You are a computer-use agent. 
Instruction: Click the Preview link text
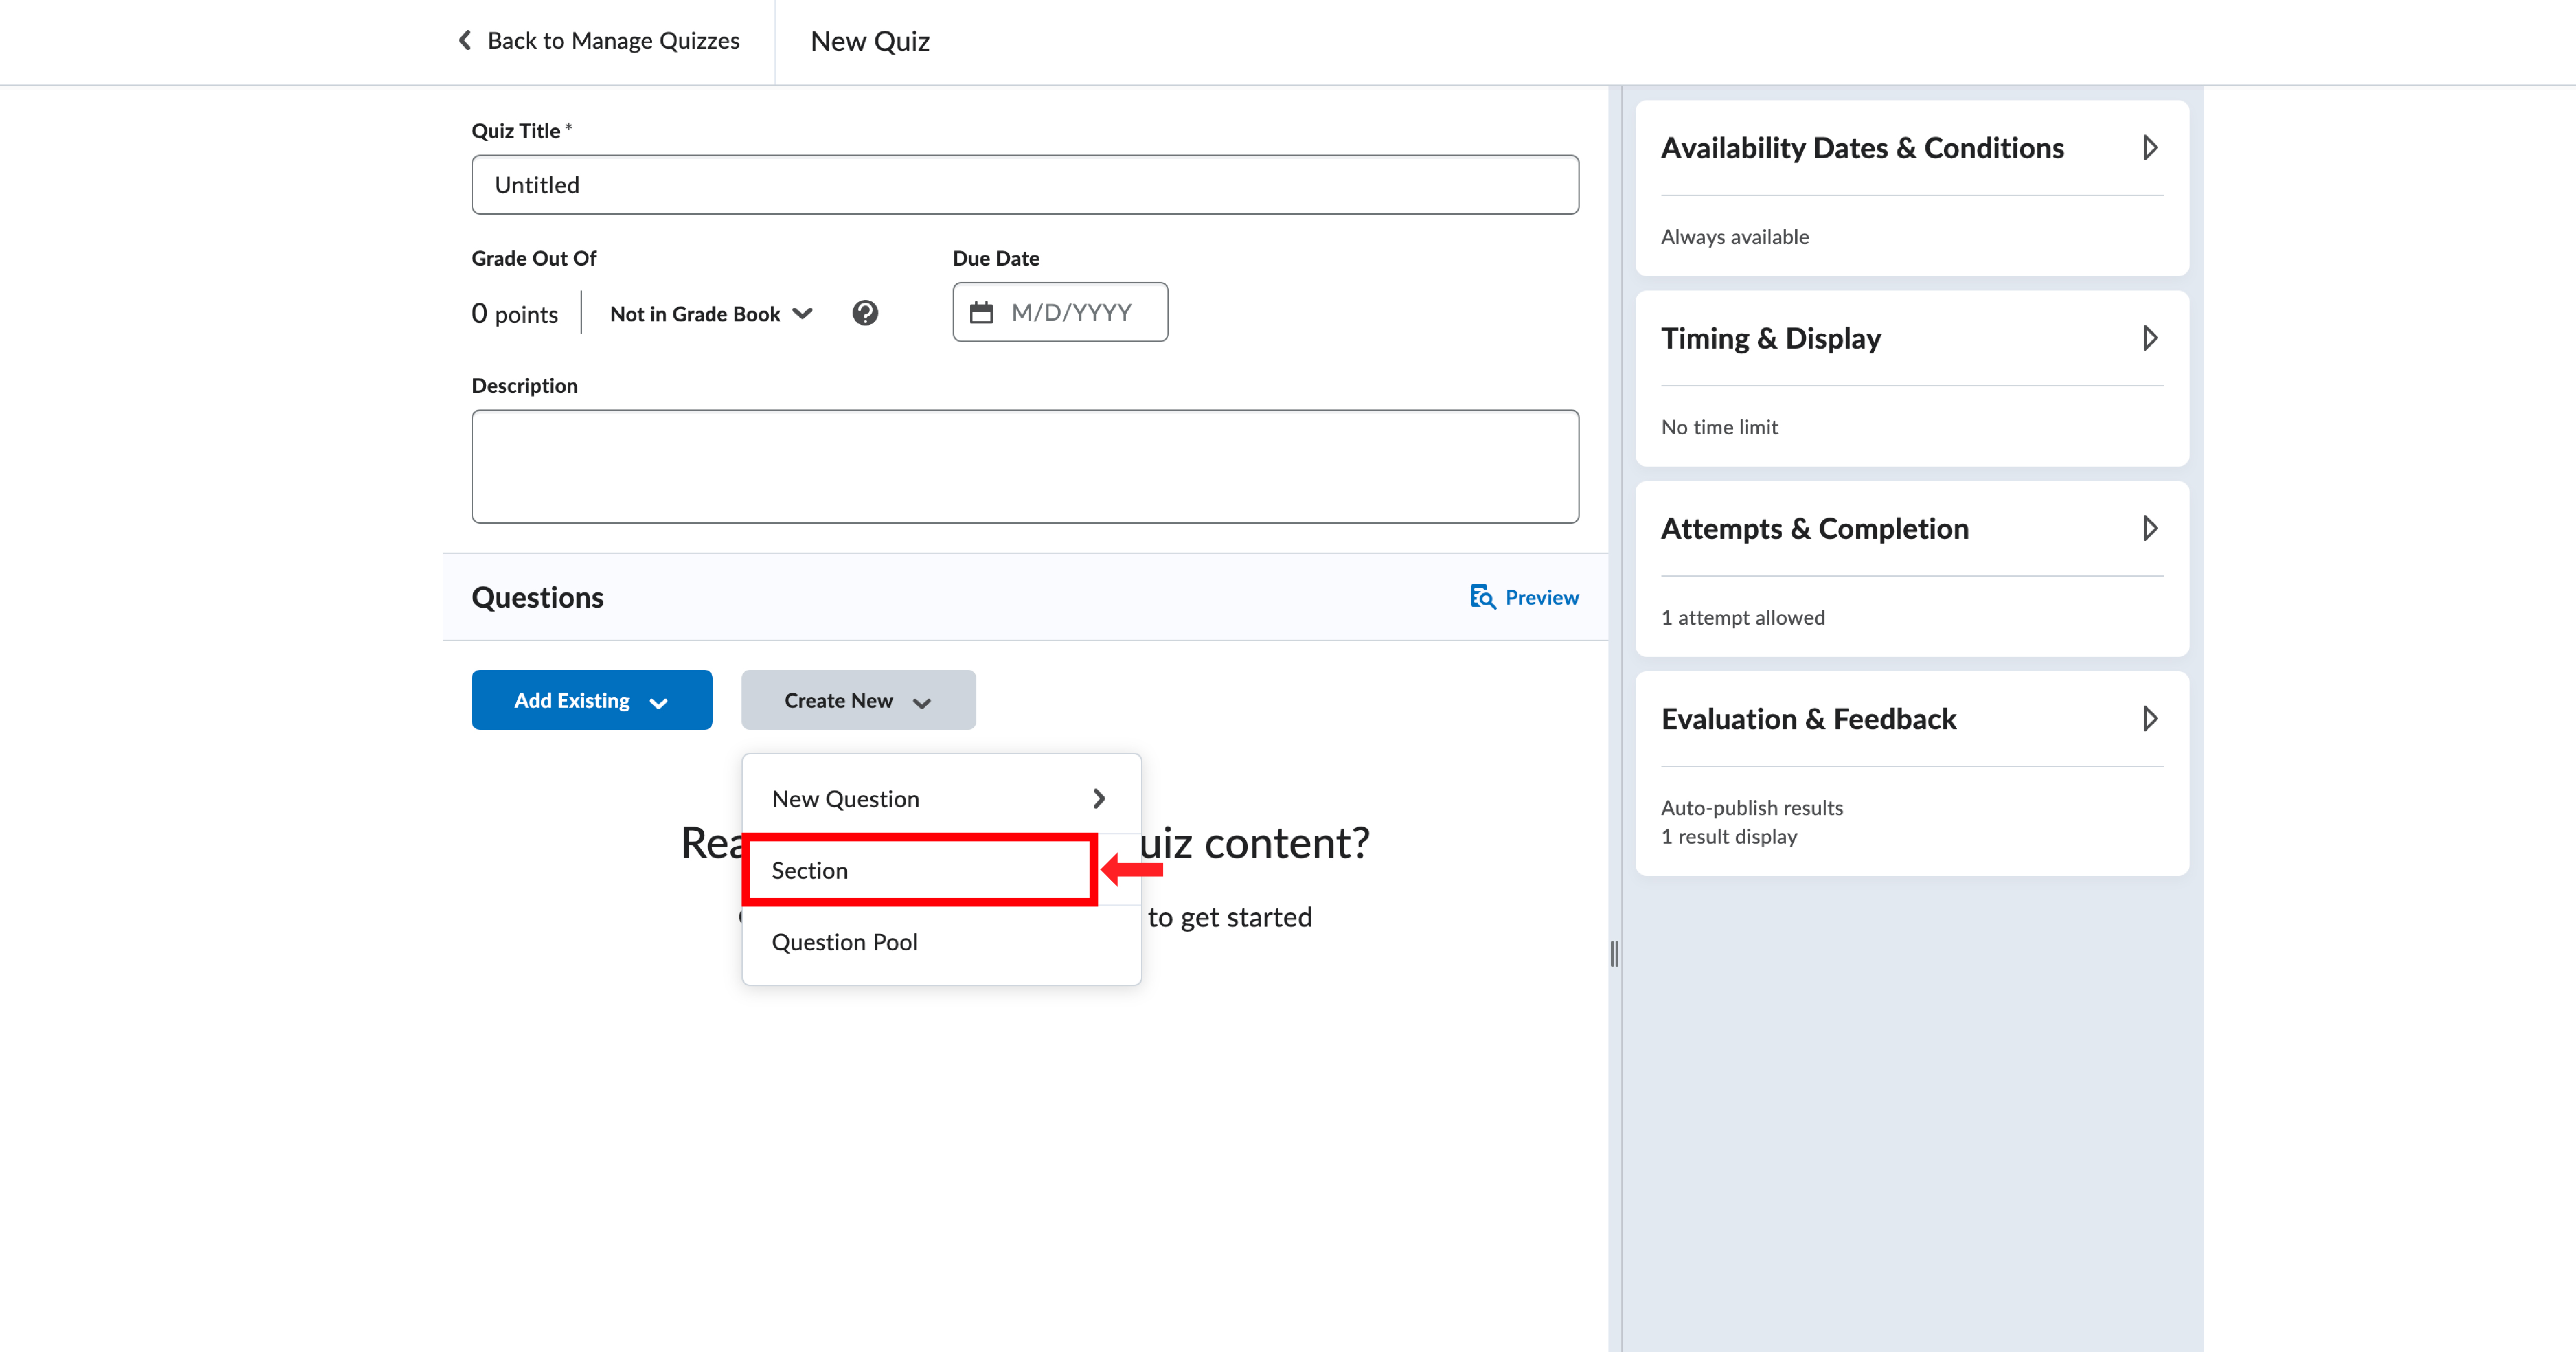coord(1541,597)
